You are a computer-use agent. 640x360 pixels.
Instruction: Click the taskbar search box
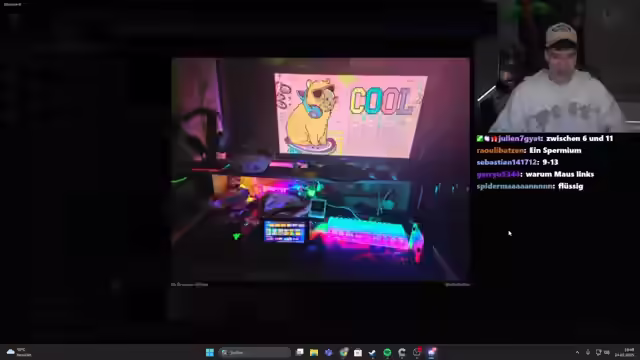click(255, 352)
